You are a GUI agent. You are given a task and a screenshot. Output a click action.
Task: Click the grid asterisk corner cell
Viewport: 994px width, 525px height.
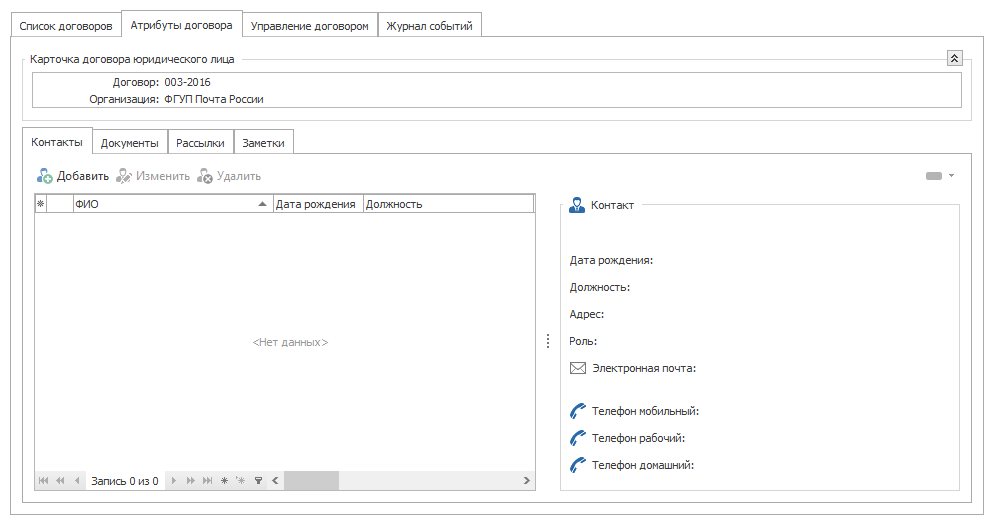click(x=41, y=204)
